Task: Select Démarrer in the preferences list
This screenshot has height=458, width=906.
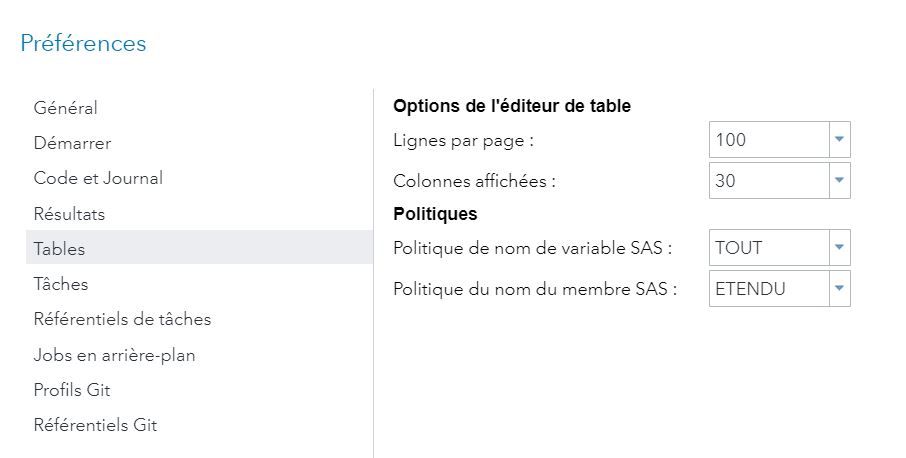Action: (72, 143)
